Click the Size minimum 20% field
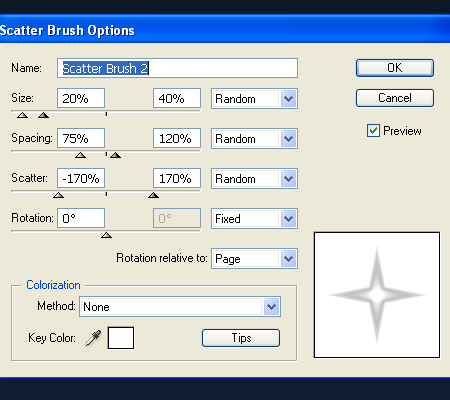Screen dimensions: 450x400 (81, 98)
